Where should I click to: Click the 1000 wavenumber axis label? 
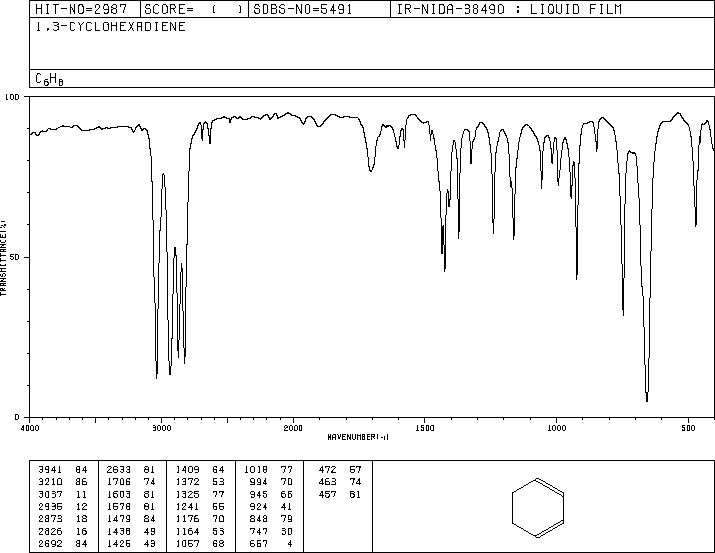click(x=556, y=428)
